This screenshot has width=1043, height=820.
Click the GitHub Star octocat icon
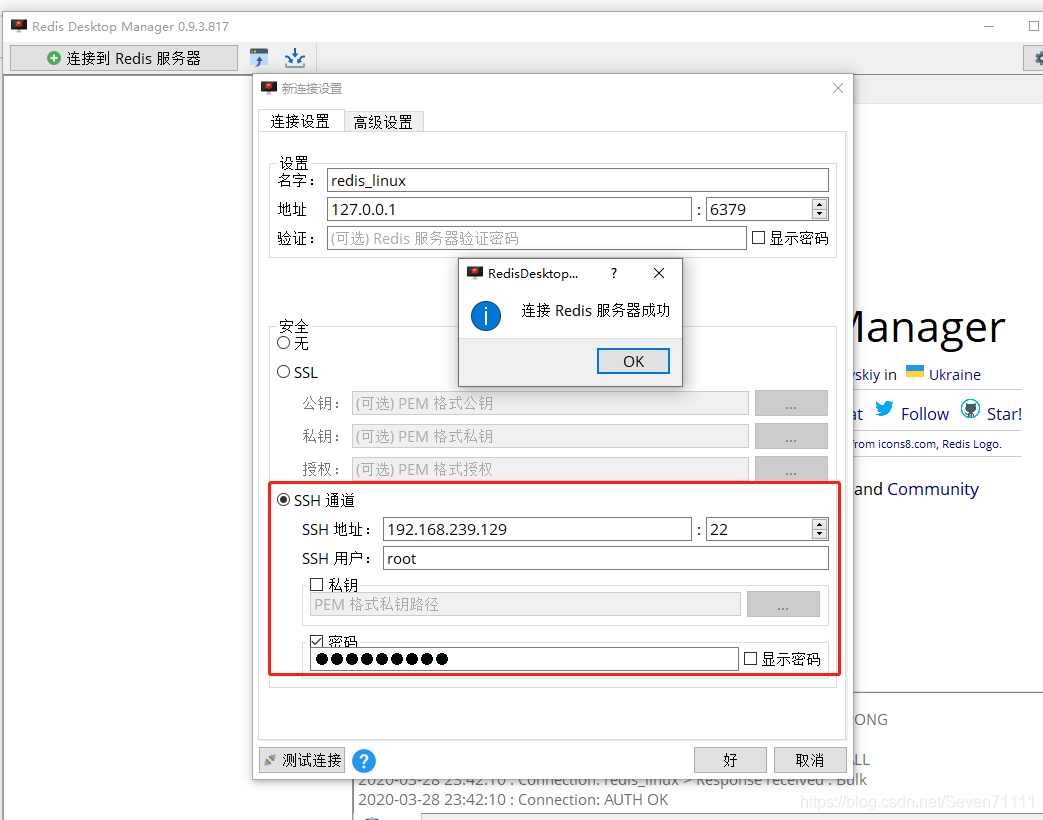click(970, 409)
